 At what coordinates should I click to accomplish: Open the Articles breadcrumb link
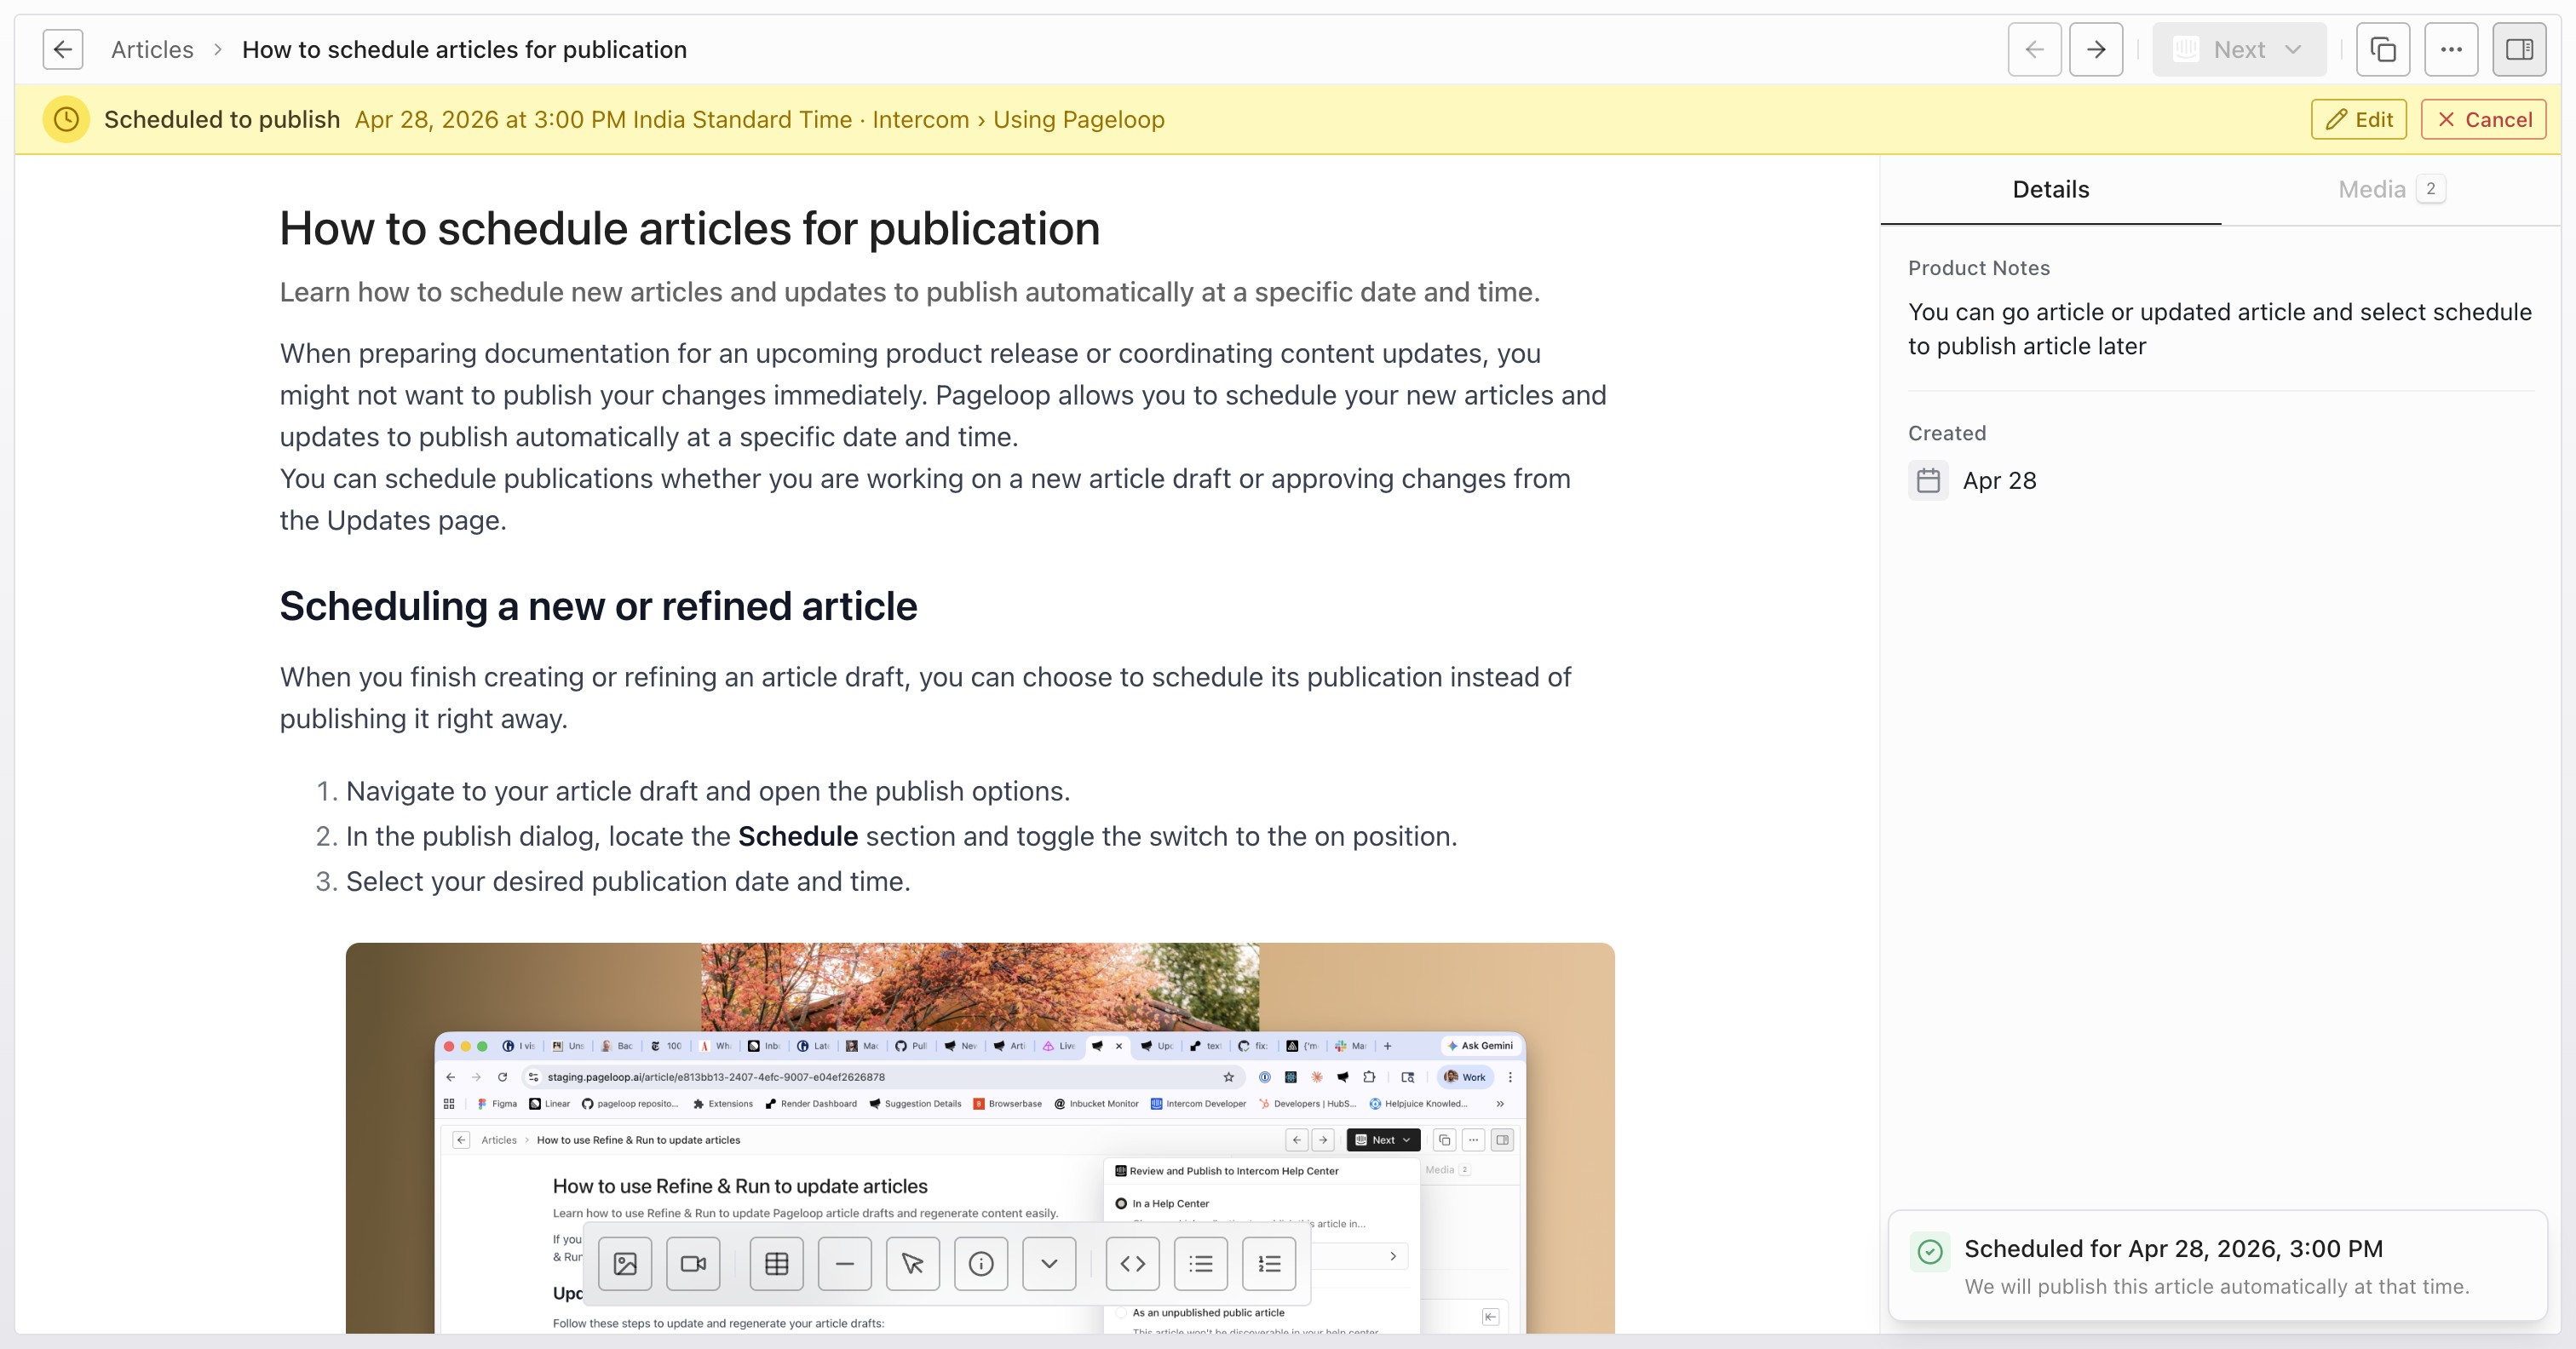click(x=152, y=49)
